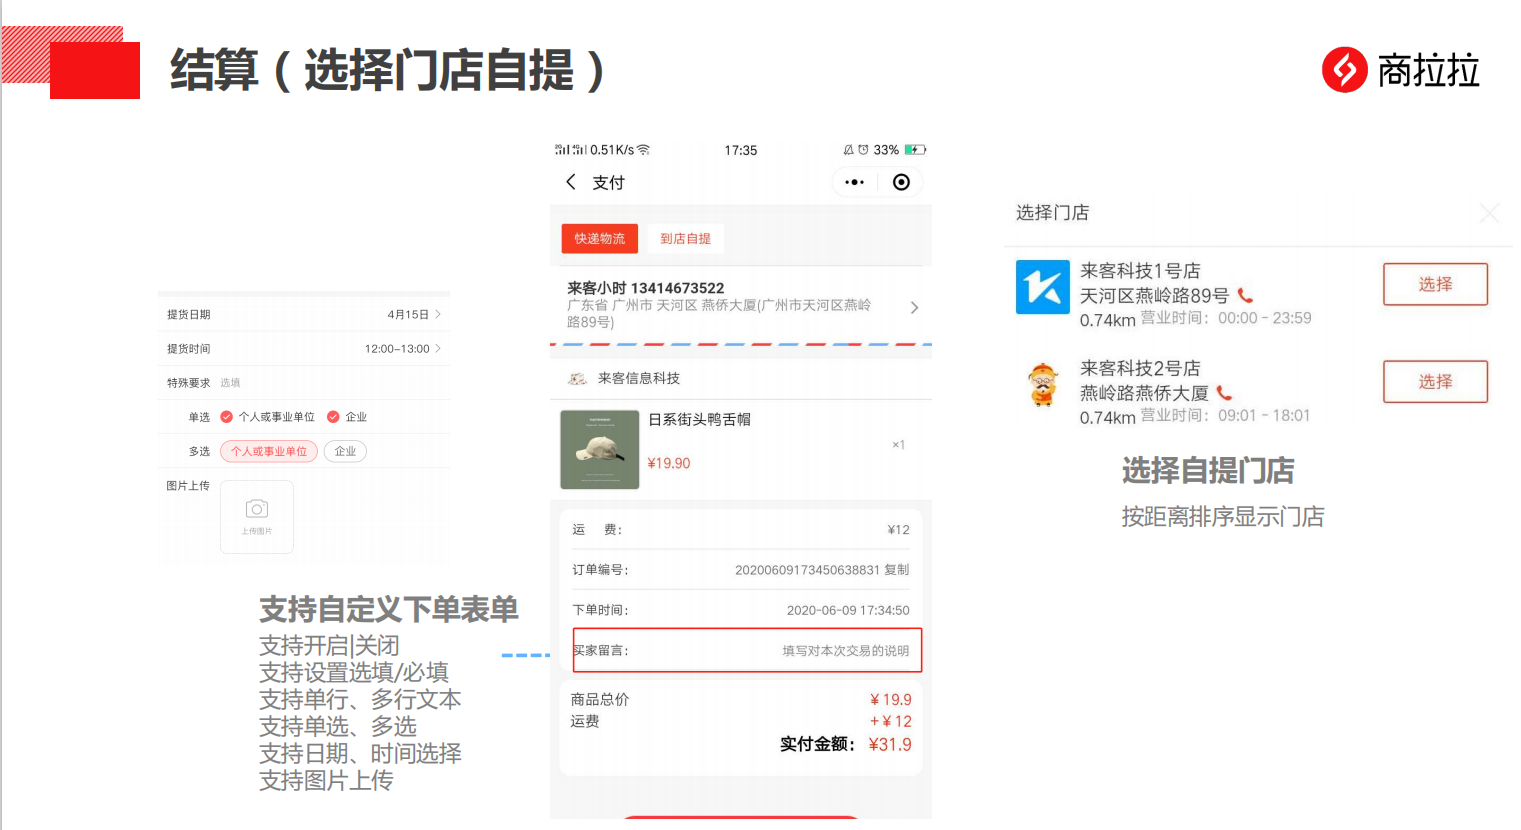Click the 营业时间 00:00 - 23:59 text
The height and width of the screenshot is (830, 1521).
(1226, 318)
